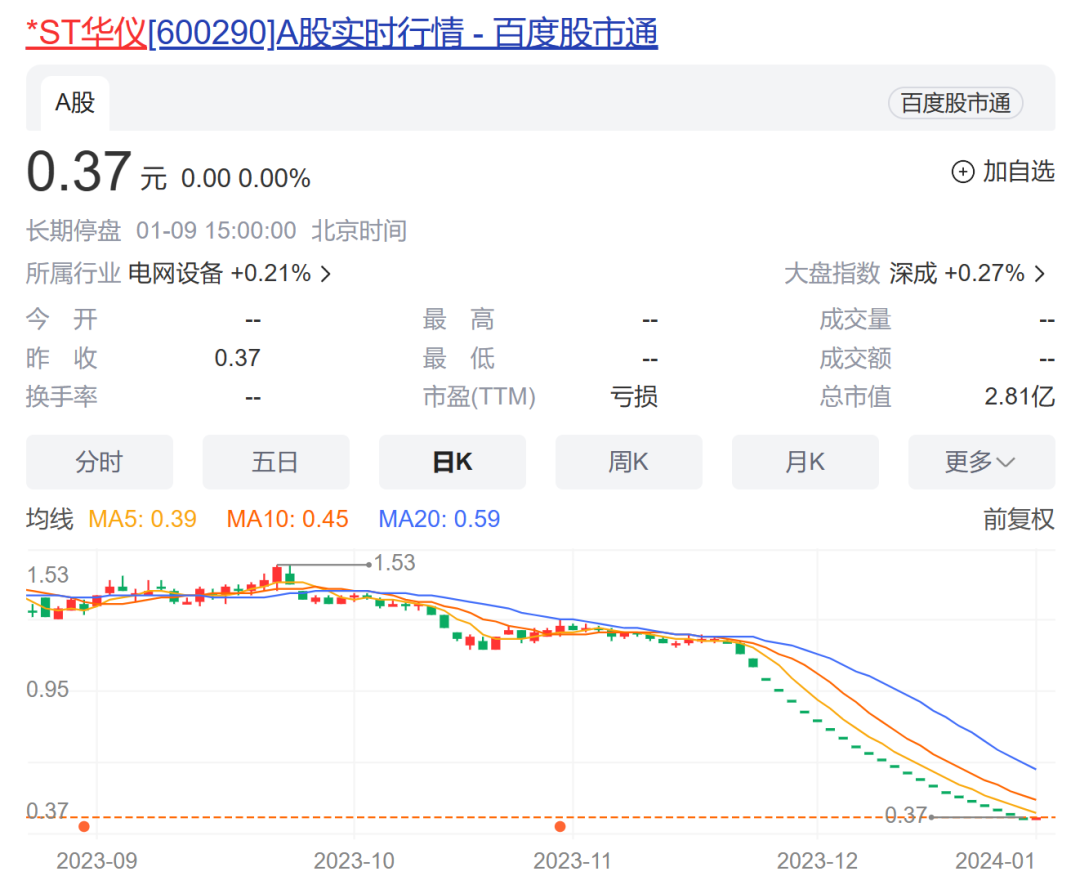Switch to the 五日 chart tab
The image size is (1080, 876).
click(276, 461)
